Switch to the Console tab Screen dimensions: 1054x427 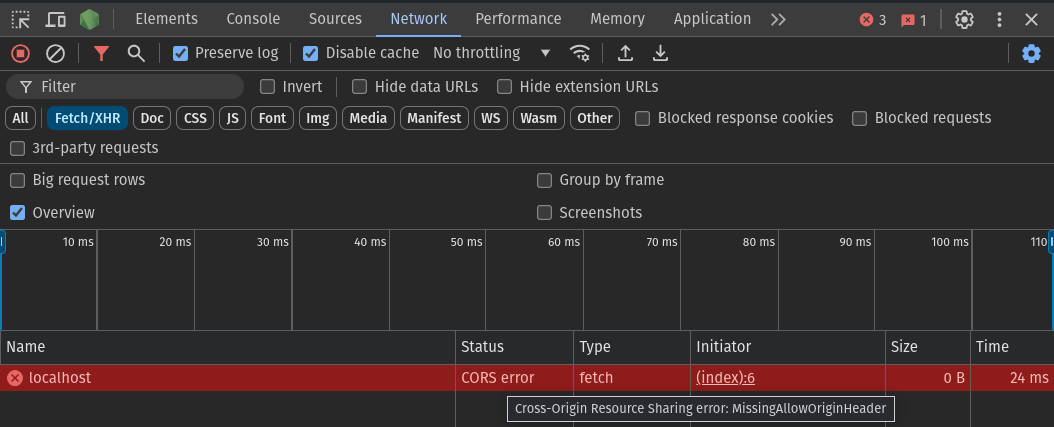(x=253, y=19)
